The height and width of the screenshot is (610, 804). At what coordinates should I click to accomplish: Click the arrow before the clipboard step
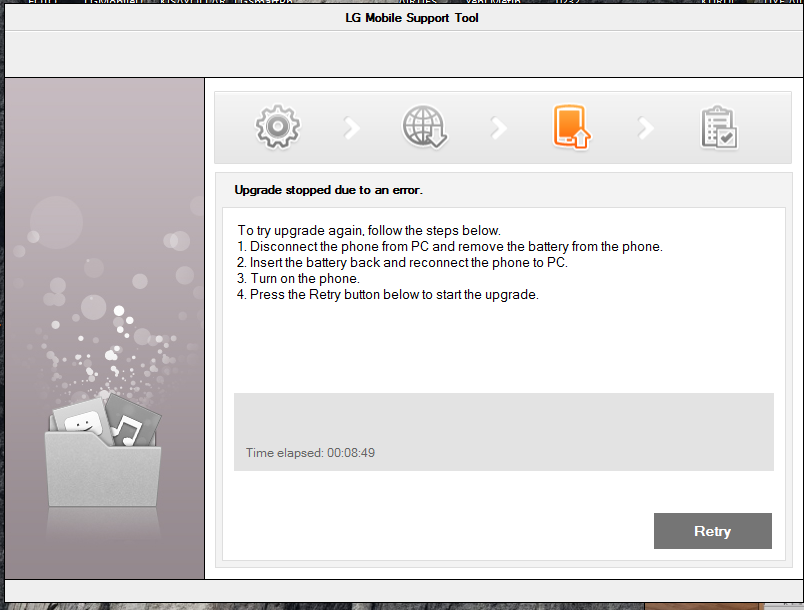click(646, 128)
